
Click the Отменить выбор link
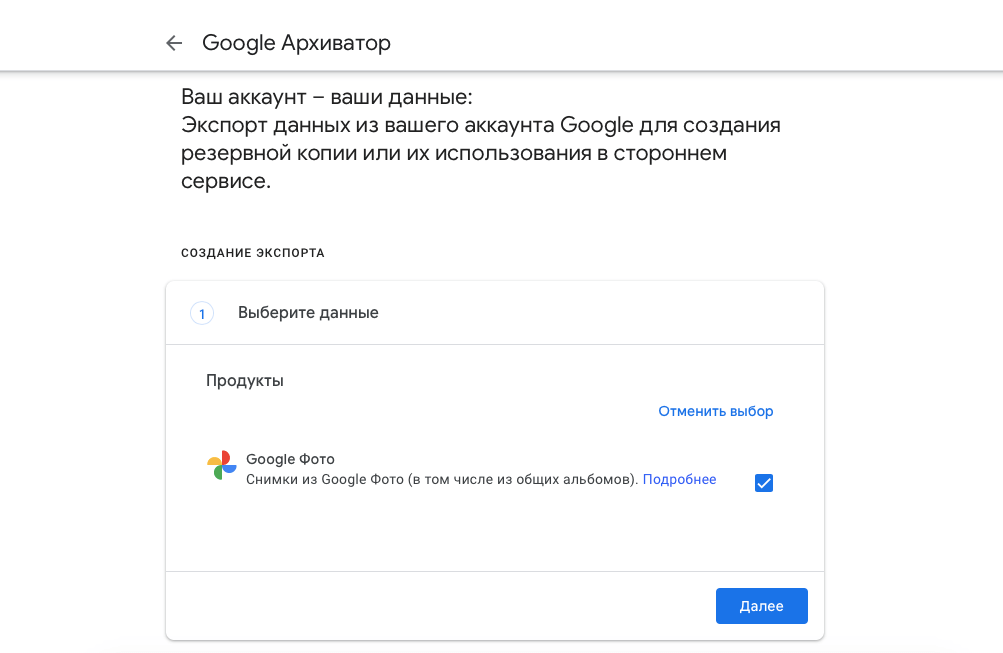tap(715, 411)
